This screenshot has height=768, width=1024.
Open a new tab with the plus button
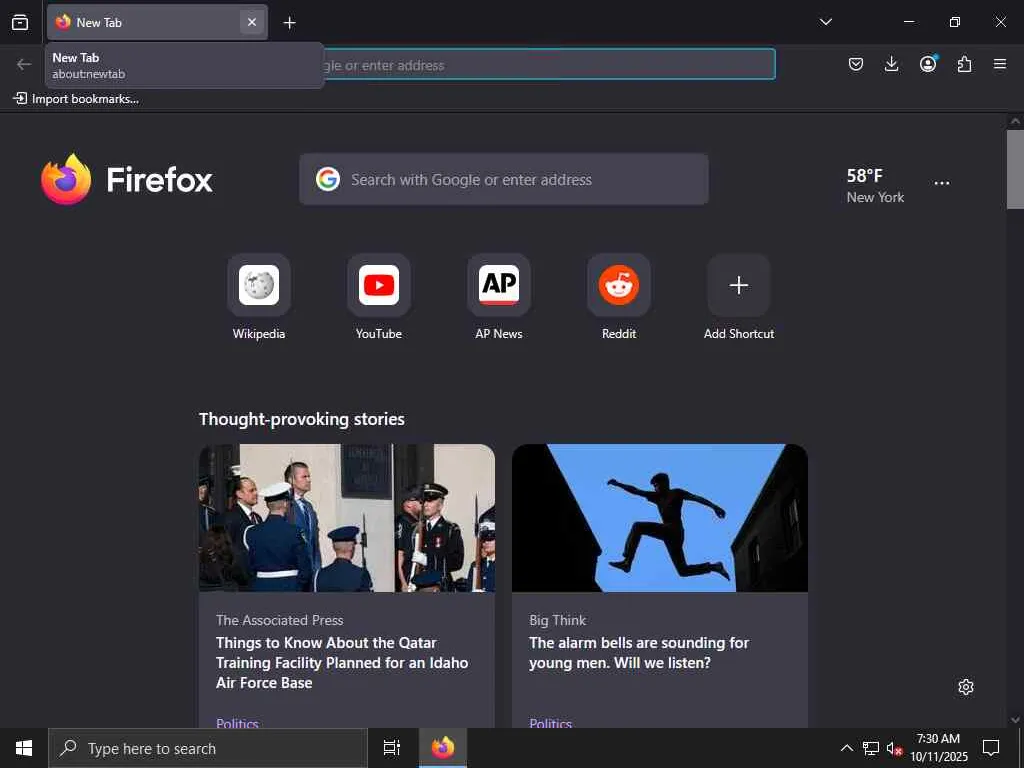pos(289,23)
